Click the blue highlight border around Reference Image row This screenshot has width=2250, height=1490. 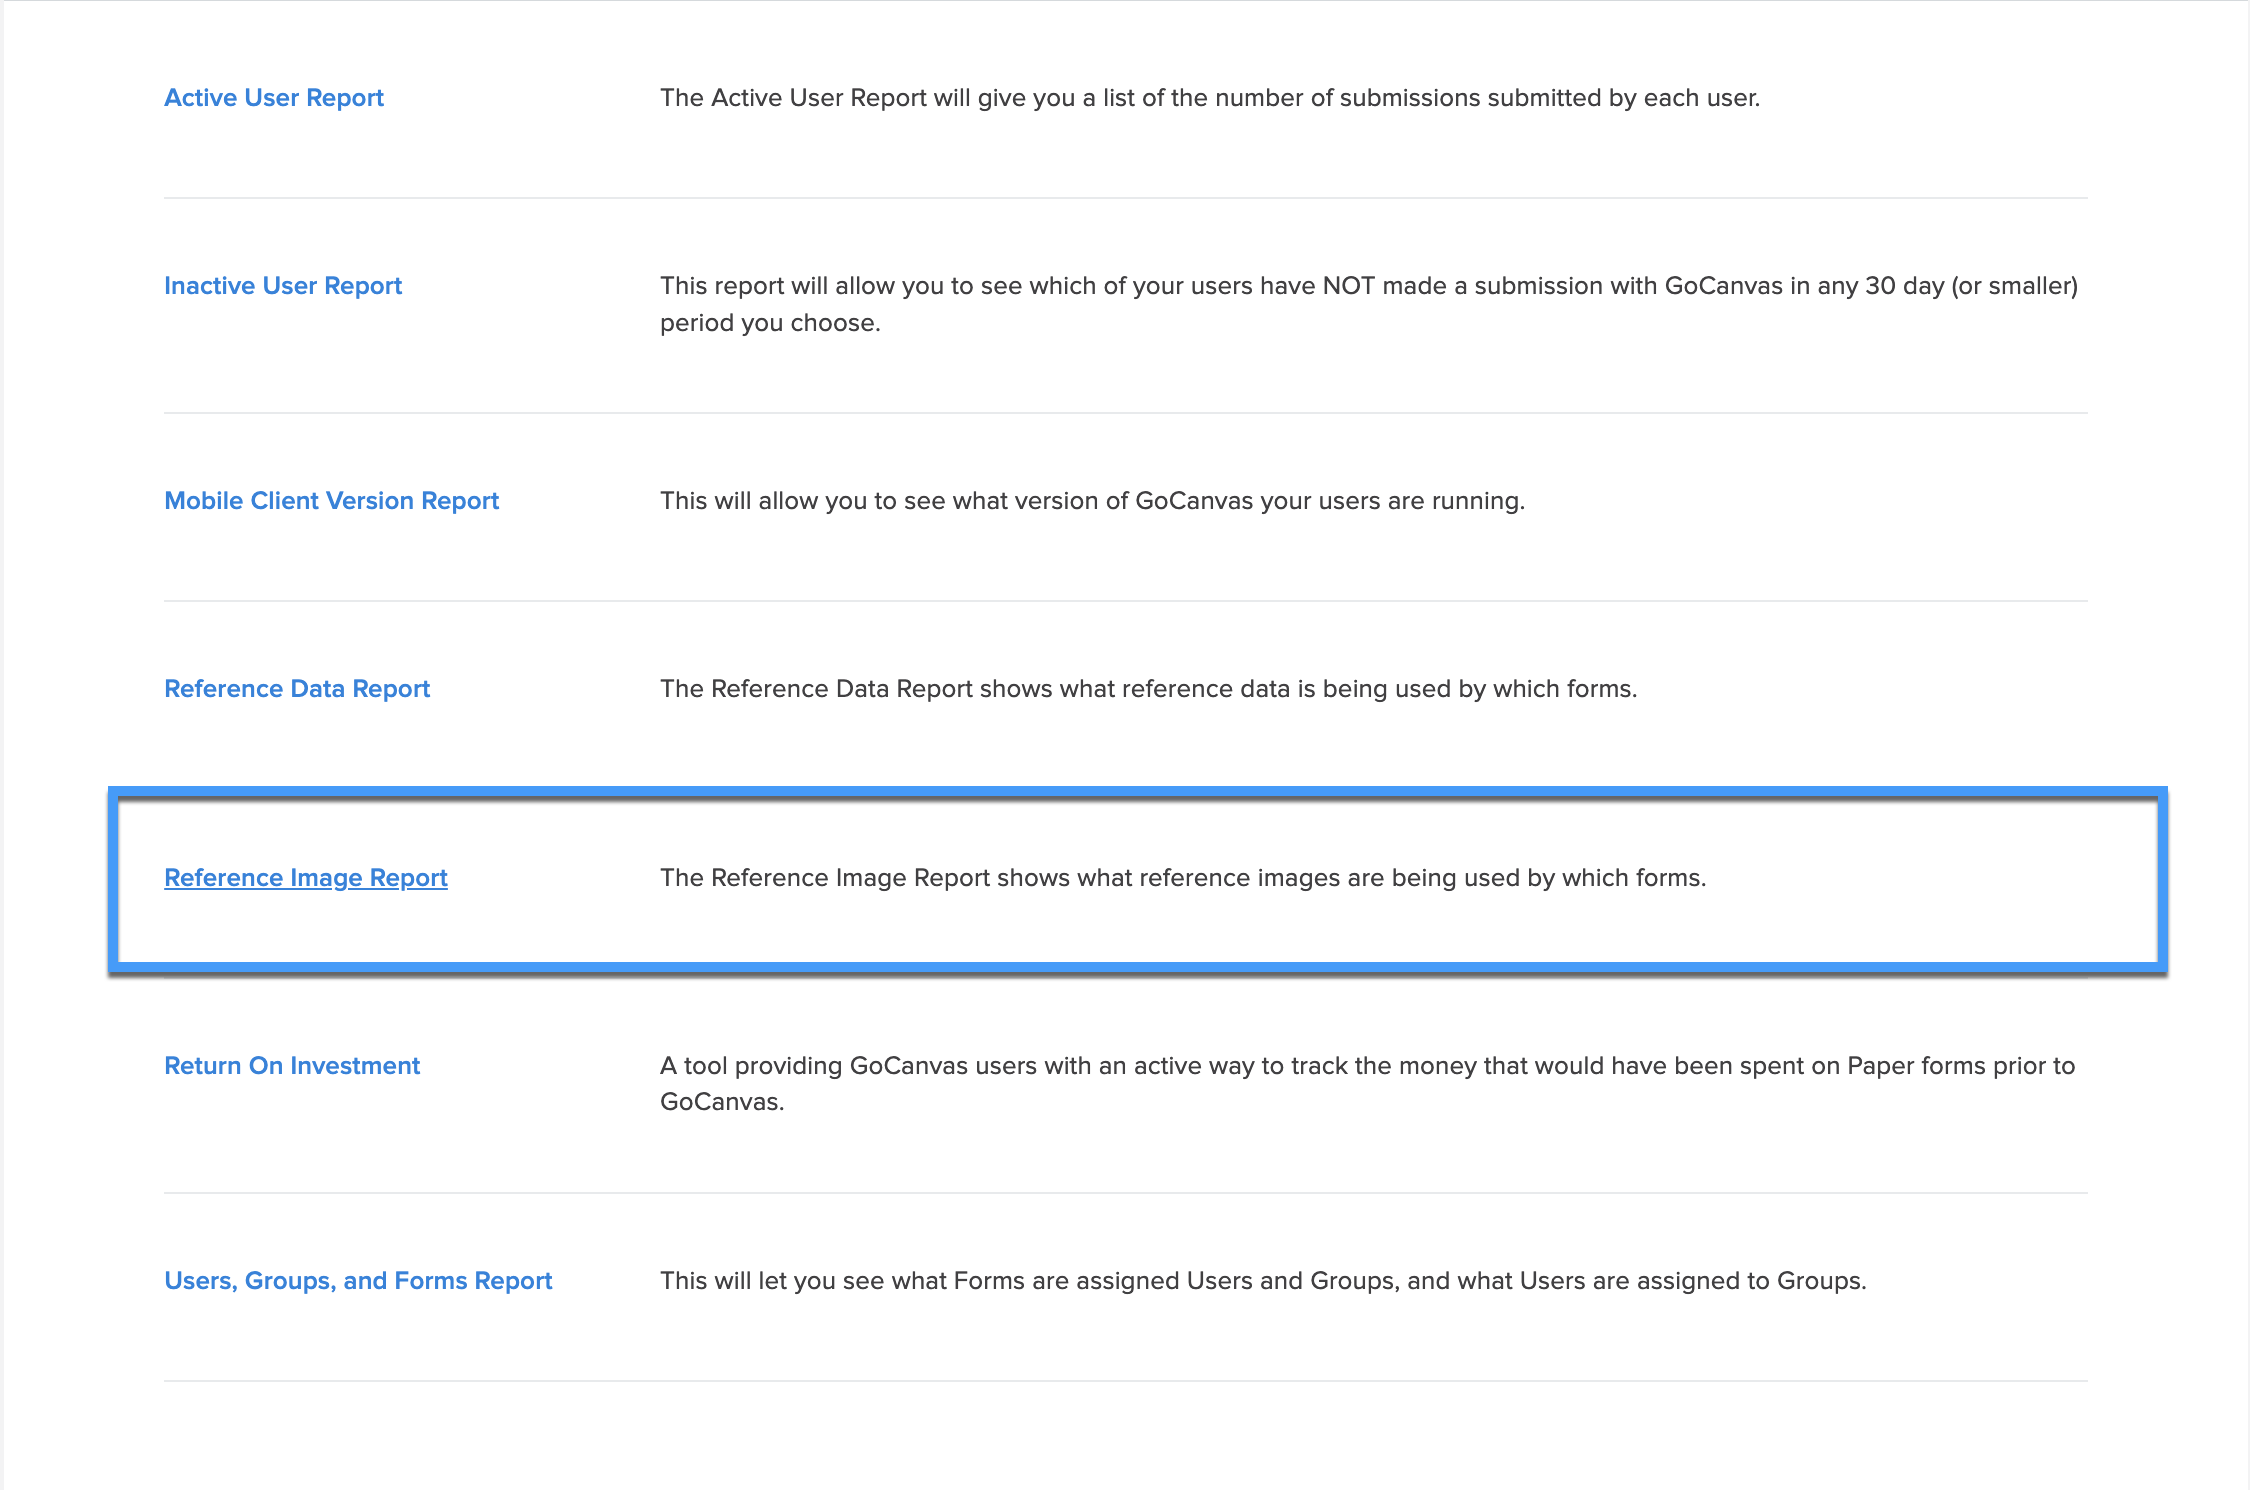point(1137,793)
